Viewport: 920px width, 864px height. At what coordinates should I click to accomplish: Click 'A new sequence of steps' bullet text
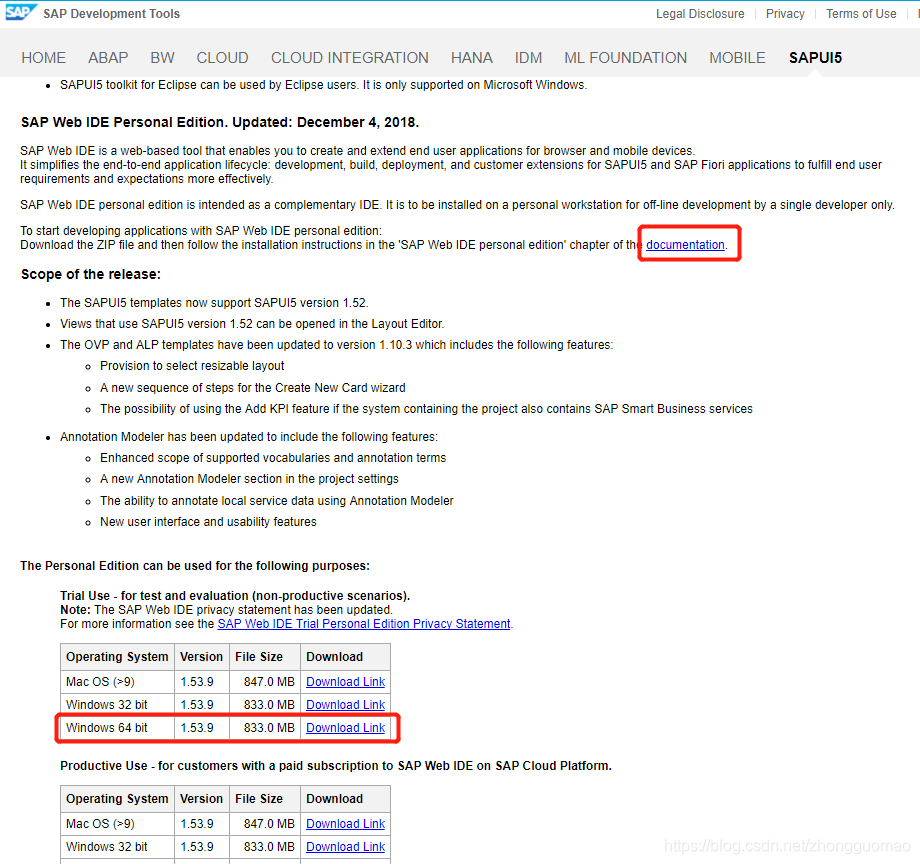point(253,388)
